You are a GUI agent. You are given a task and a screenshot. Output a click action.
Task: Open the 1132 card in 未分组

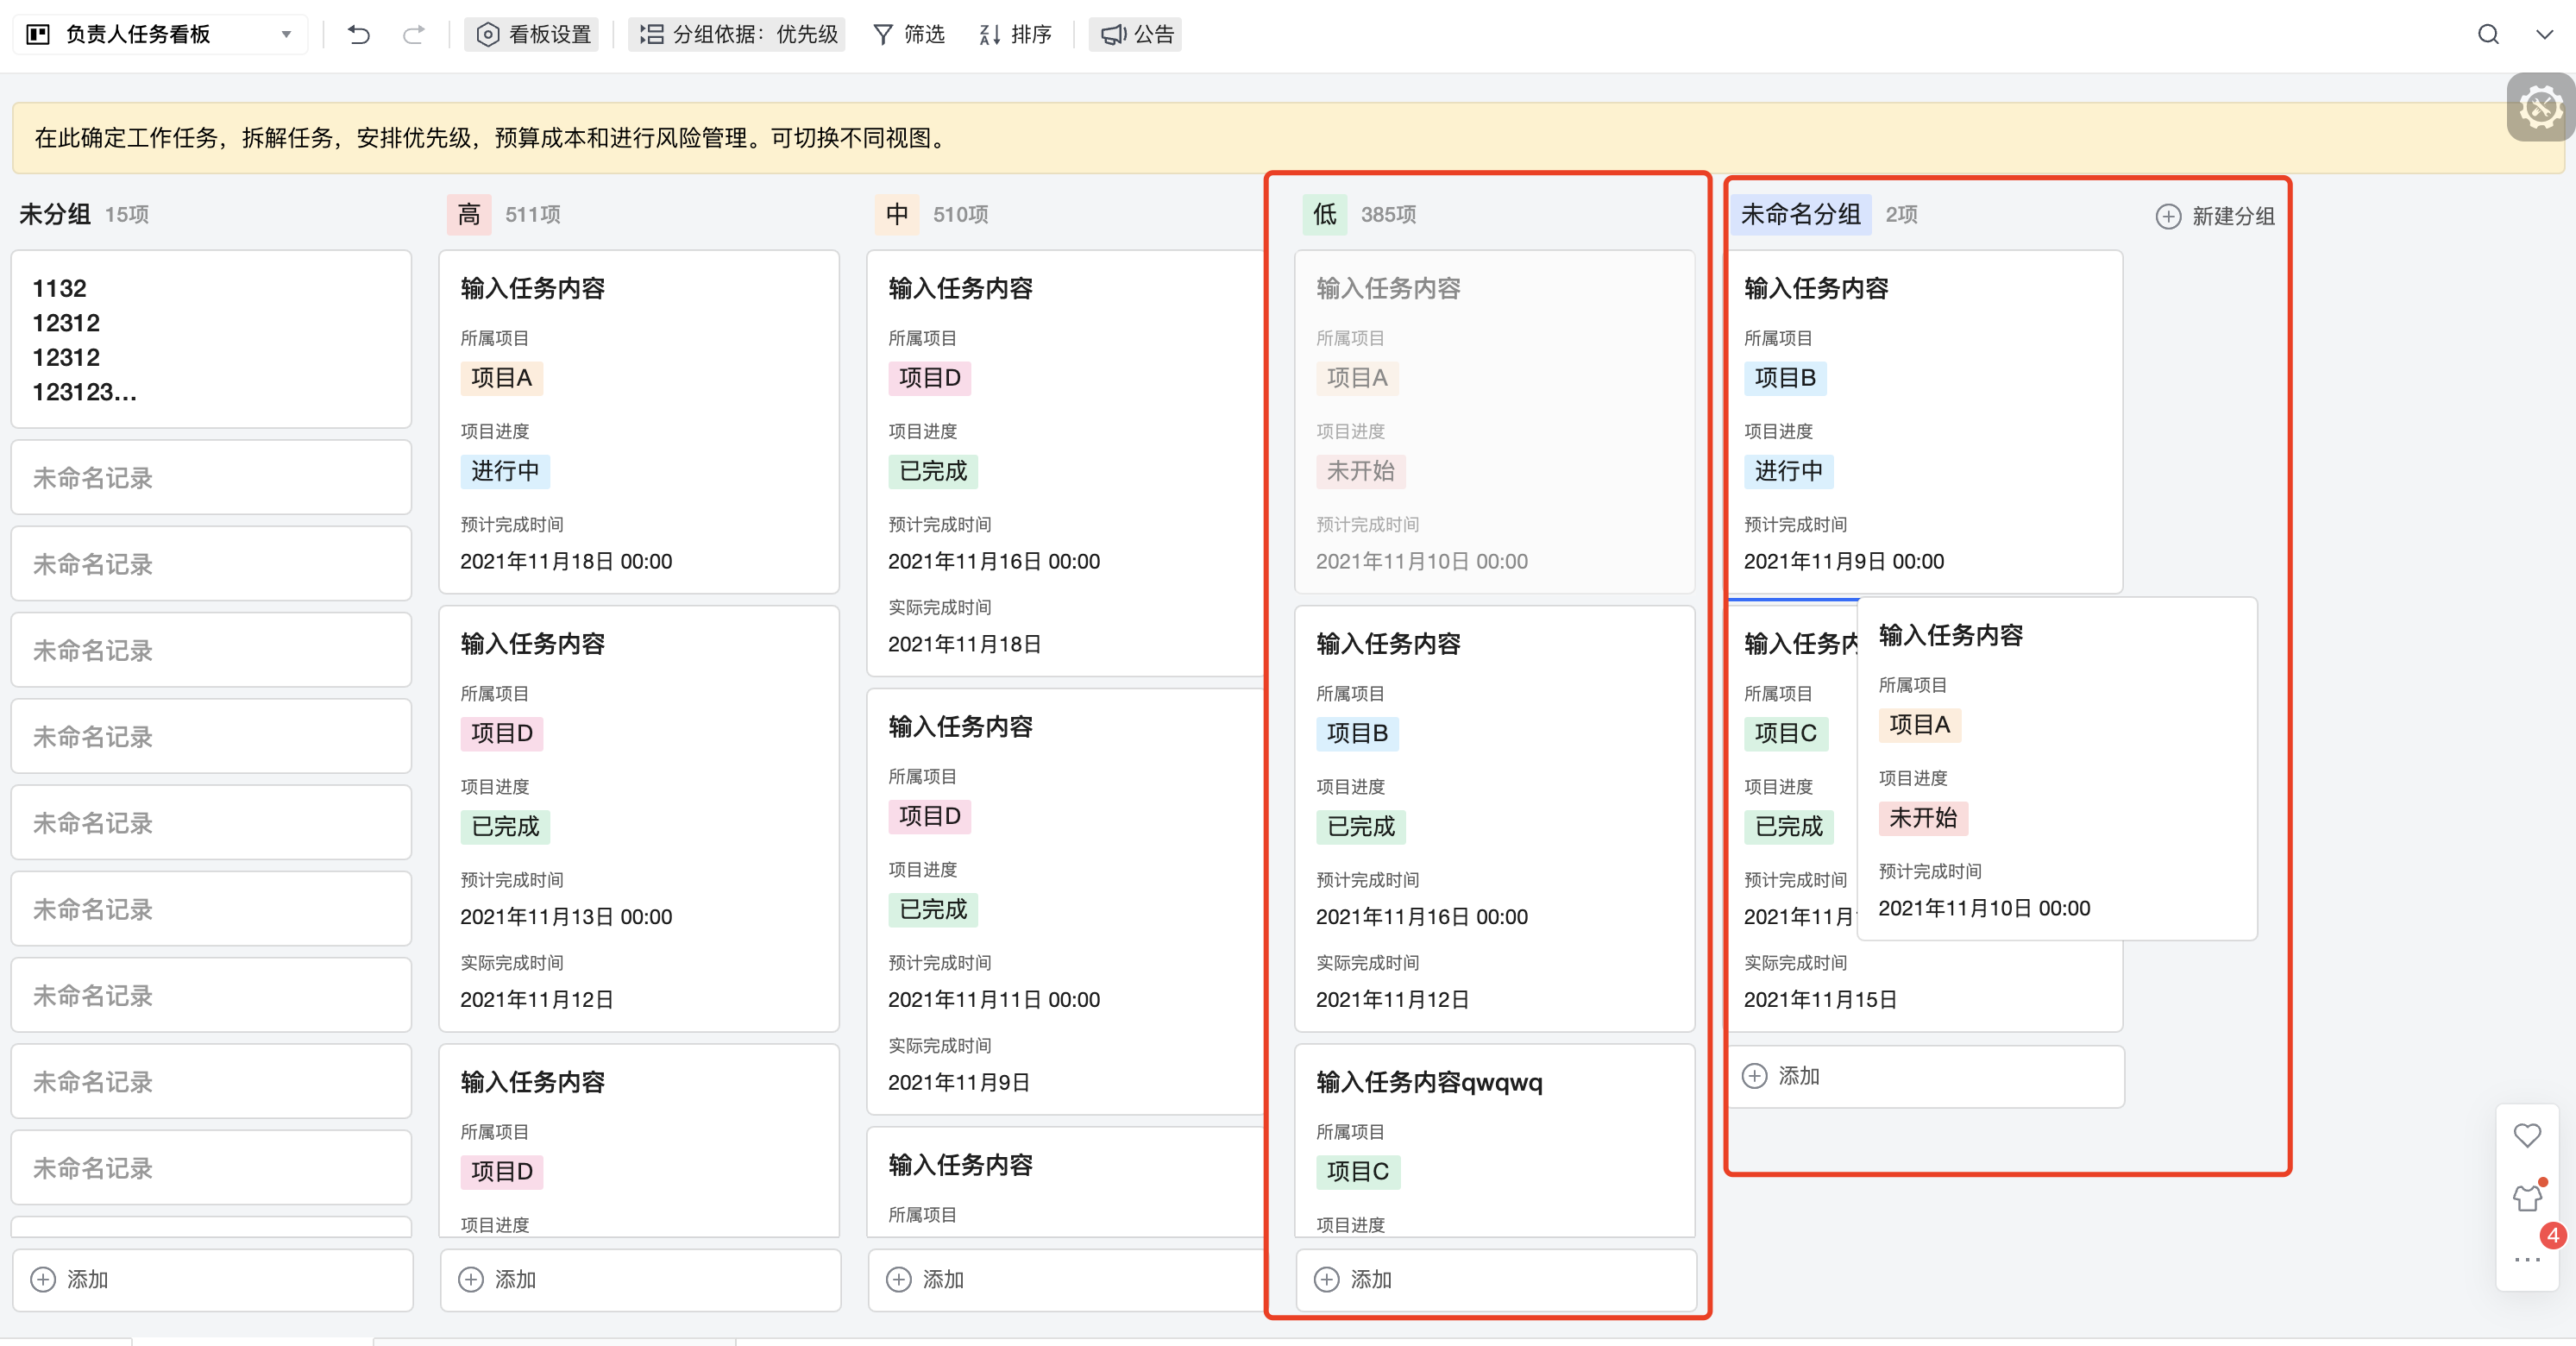click(210, 340)
